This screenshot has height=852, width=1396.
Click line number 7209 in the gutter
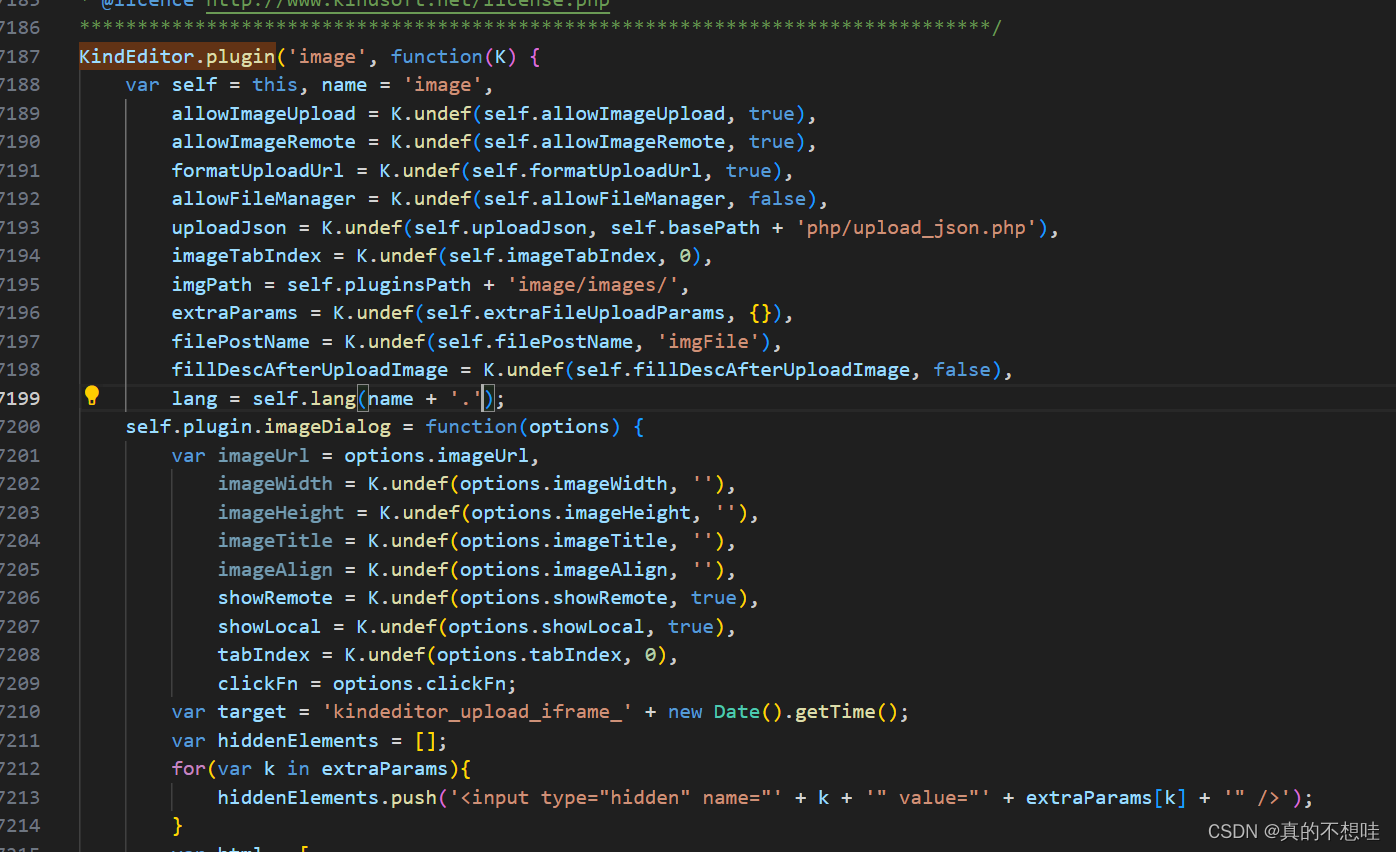point(20,683)
